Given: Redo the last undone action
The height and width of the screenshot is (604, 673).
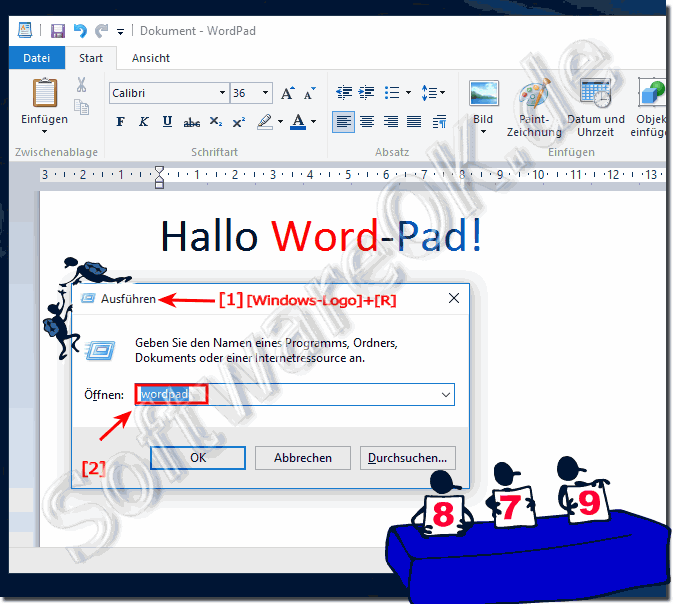Looking at the screenshot, I should click(101, 31).
